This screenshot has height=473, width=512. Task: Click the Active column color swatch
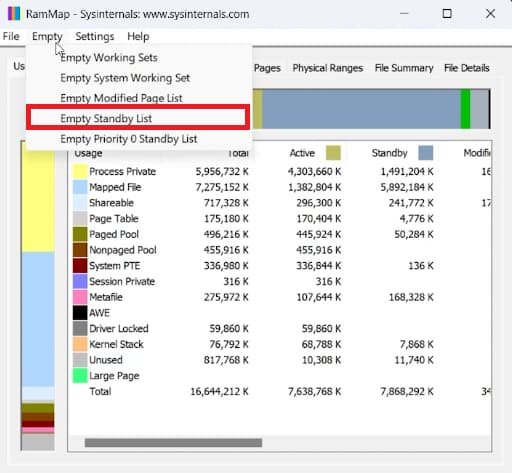[x=333, y=153]
